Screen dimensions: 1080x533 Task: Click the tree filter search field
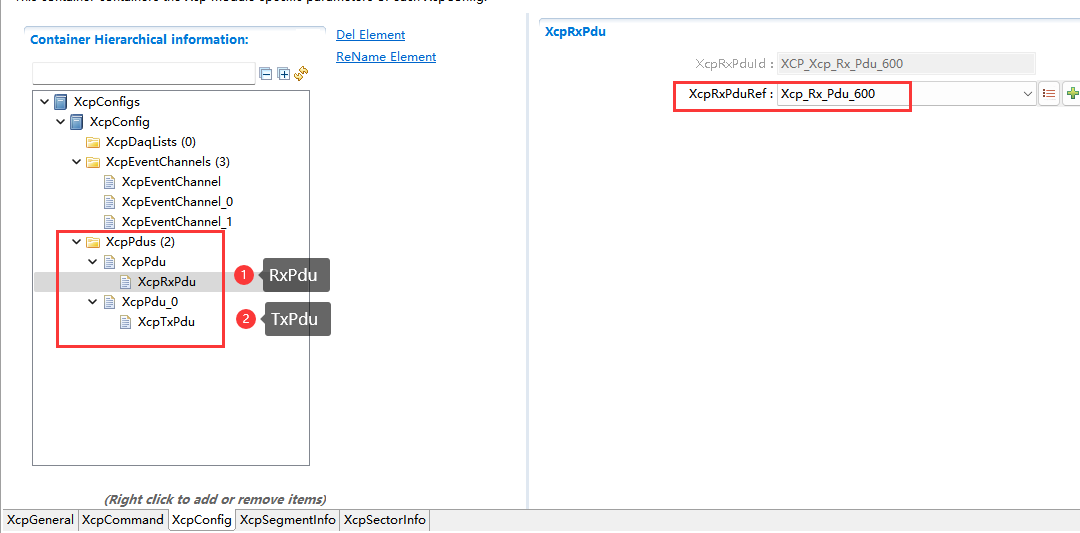[x=144, y=73]
